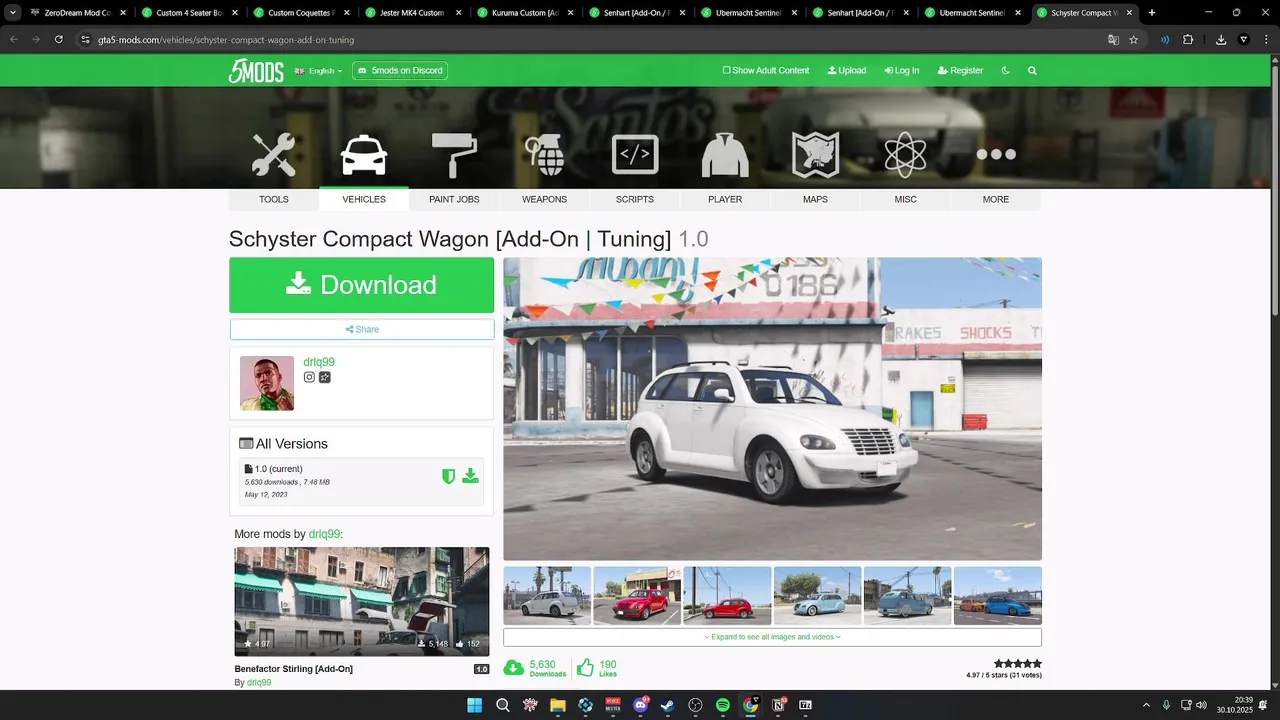Select the red car thumbnail with yellow building
Screen dimensions: 1280x720
[x=637, y=596]
